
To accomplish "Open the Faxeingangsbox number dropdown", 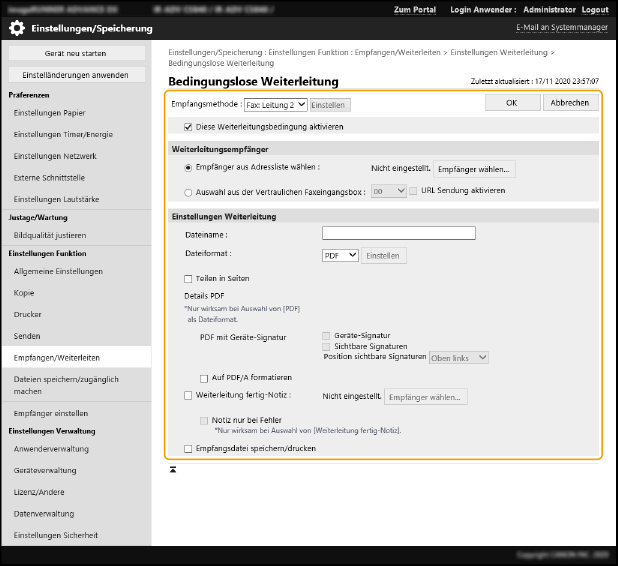I will [388, 190].
